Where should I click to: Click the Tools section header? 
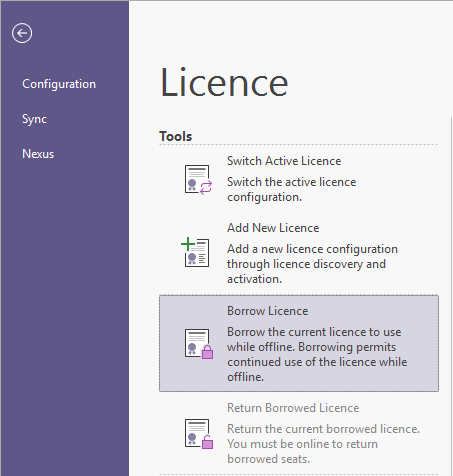pyautogui.click(x=176, y=136)
